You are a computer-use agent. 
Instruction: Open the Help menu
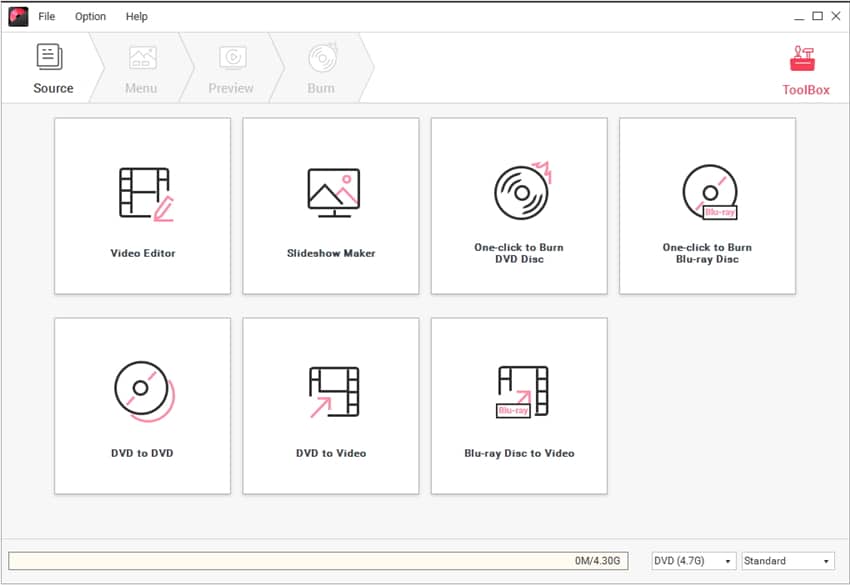[x=137, y=17]
